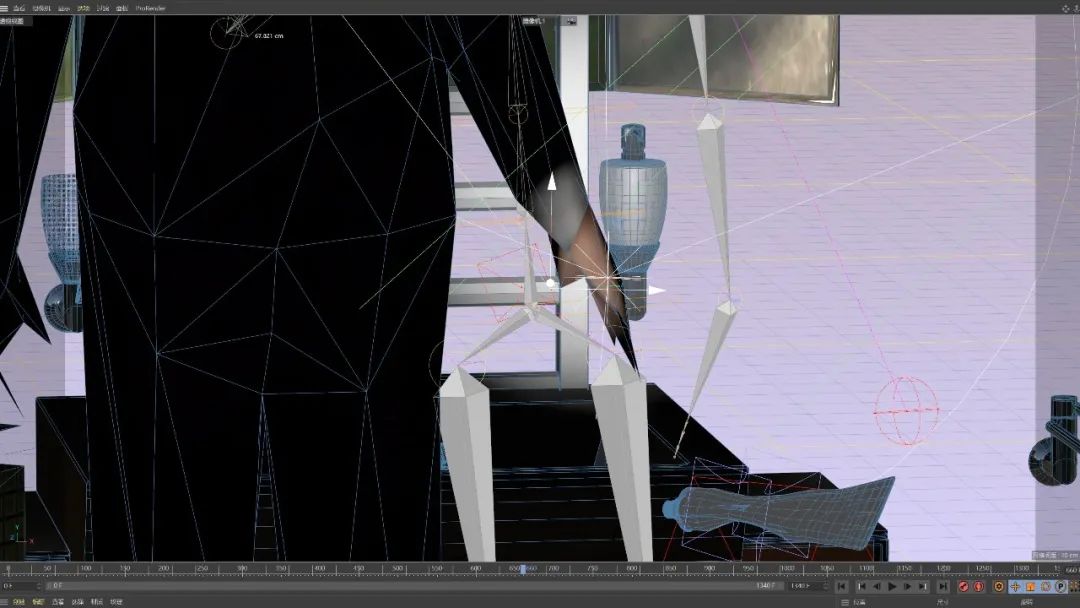
Task: Step to previous frame
Action: pyautogui.click(x=876, y=587)
